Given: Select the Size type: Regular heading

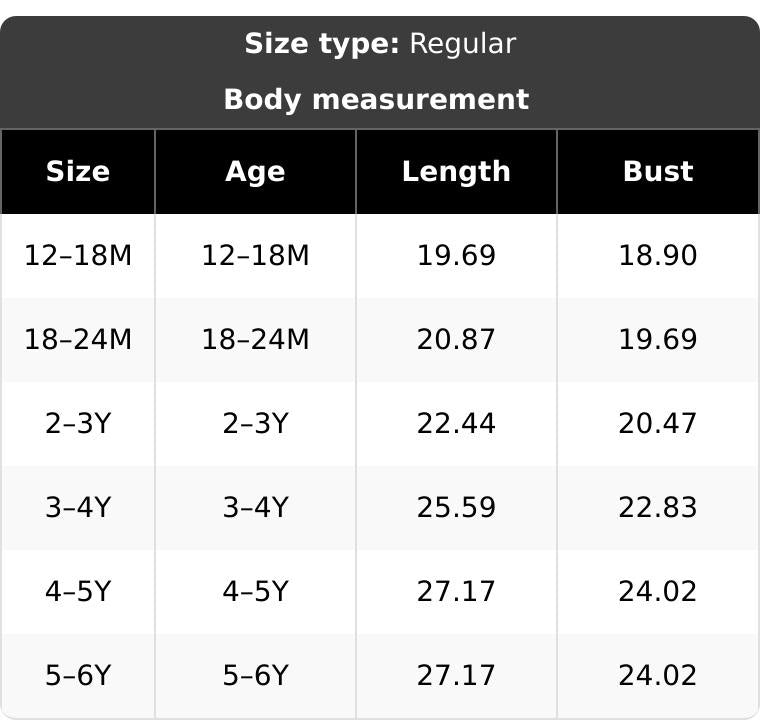Looking at the screenshot, I should pyautogui.click(x=380, y=44).
